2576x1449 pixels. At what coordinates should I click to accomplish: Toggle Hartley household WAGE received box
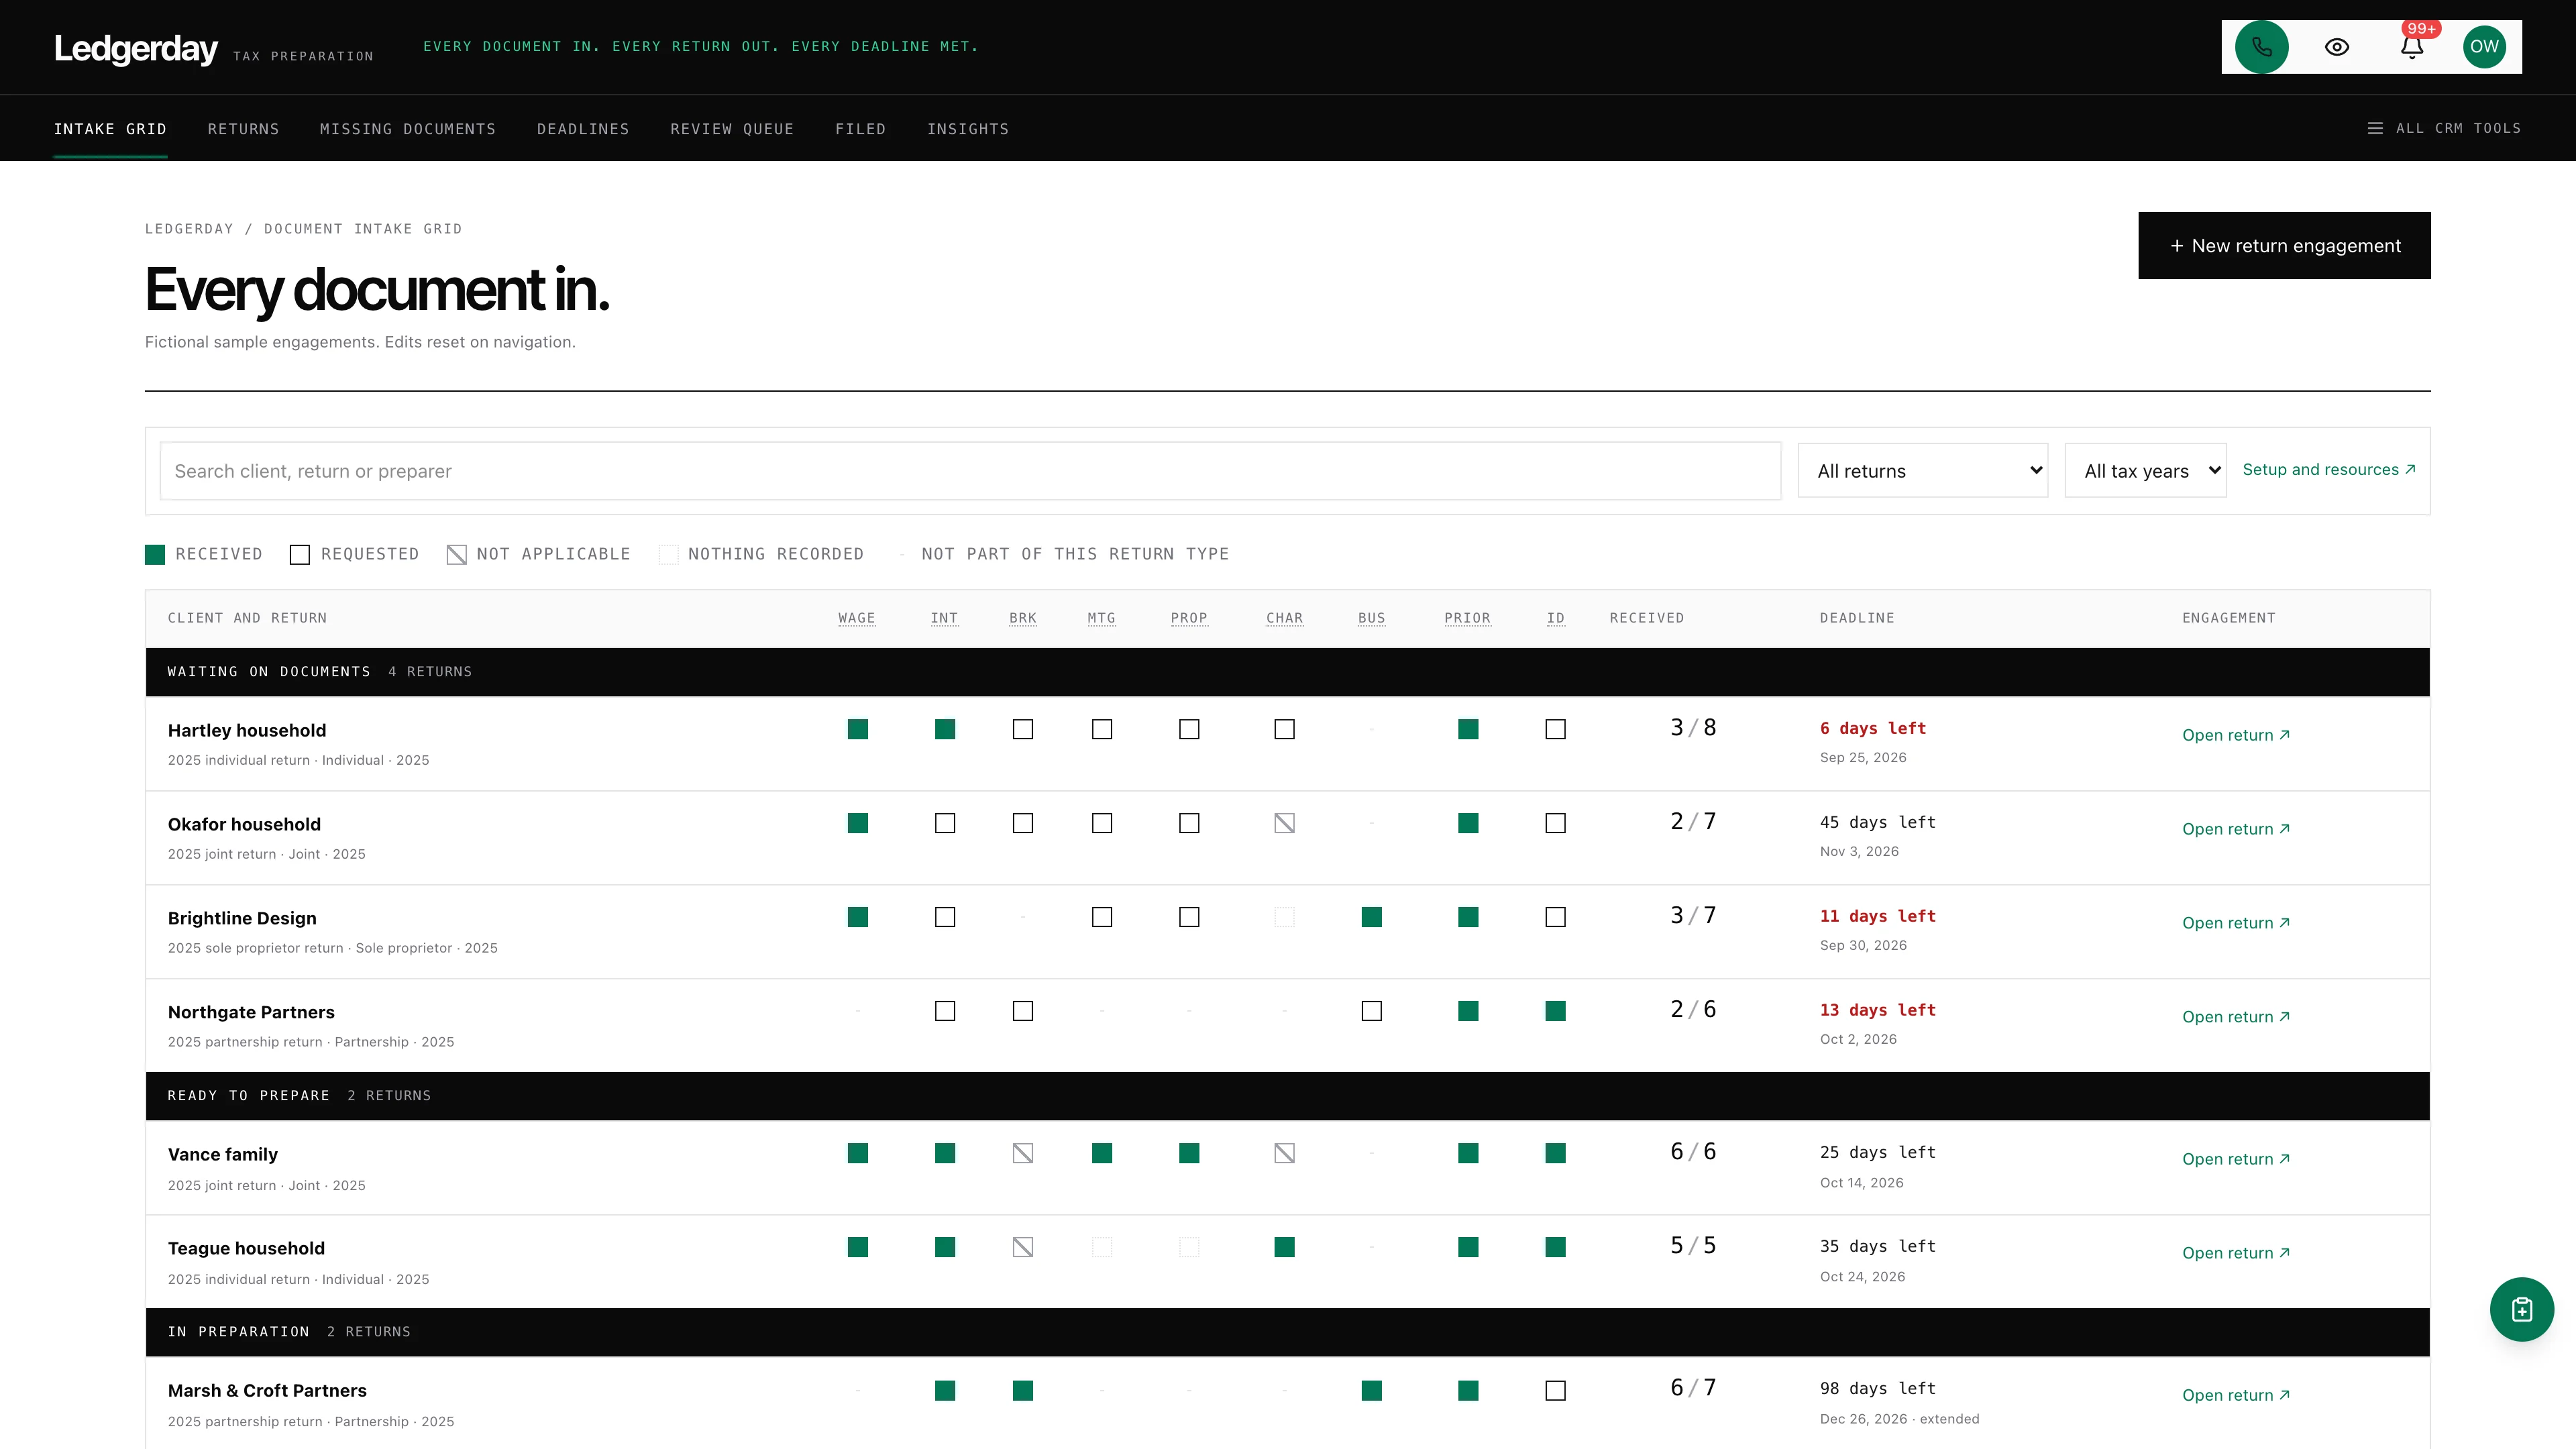coord(857,729)
